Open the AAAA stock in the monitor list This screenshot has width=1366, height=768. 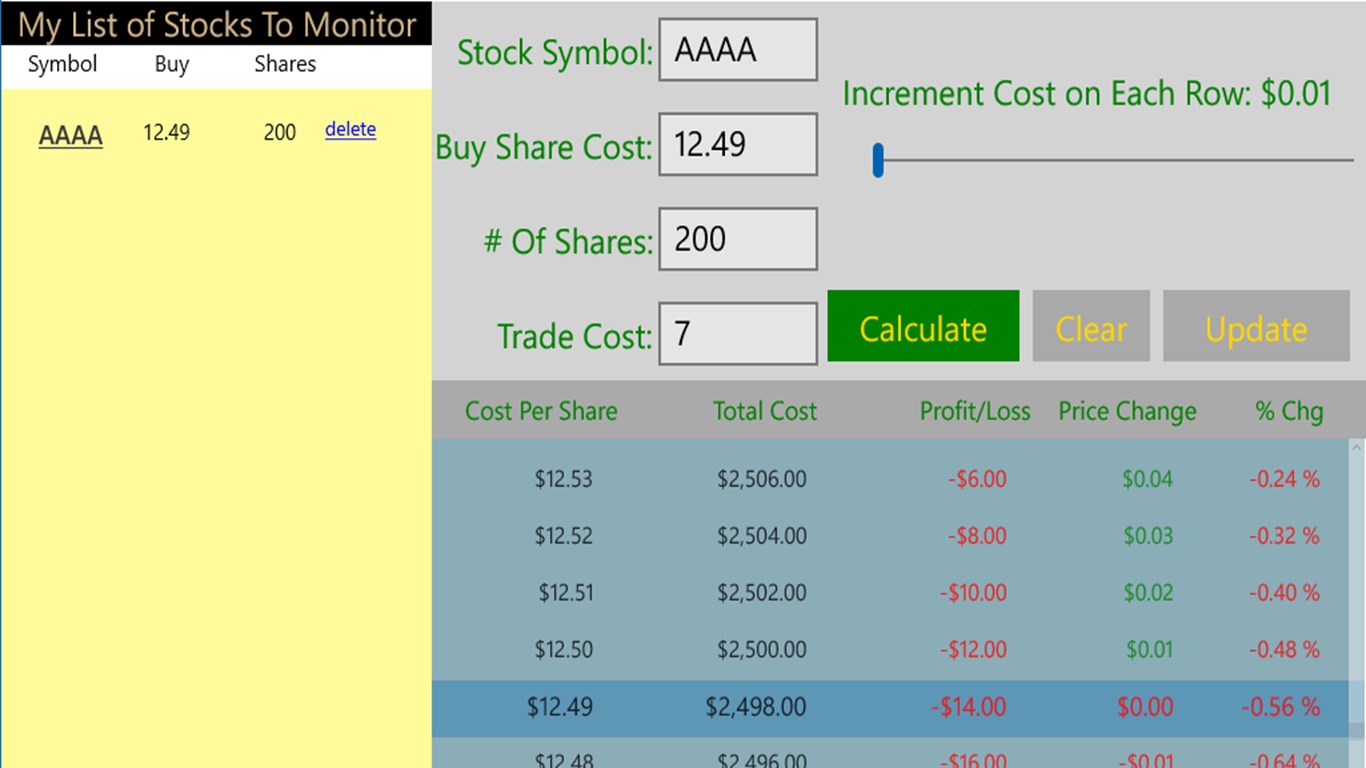[x=71, y=135]
